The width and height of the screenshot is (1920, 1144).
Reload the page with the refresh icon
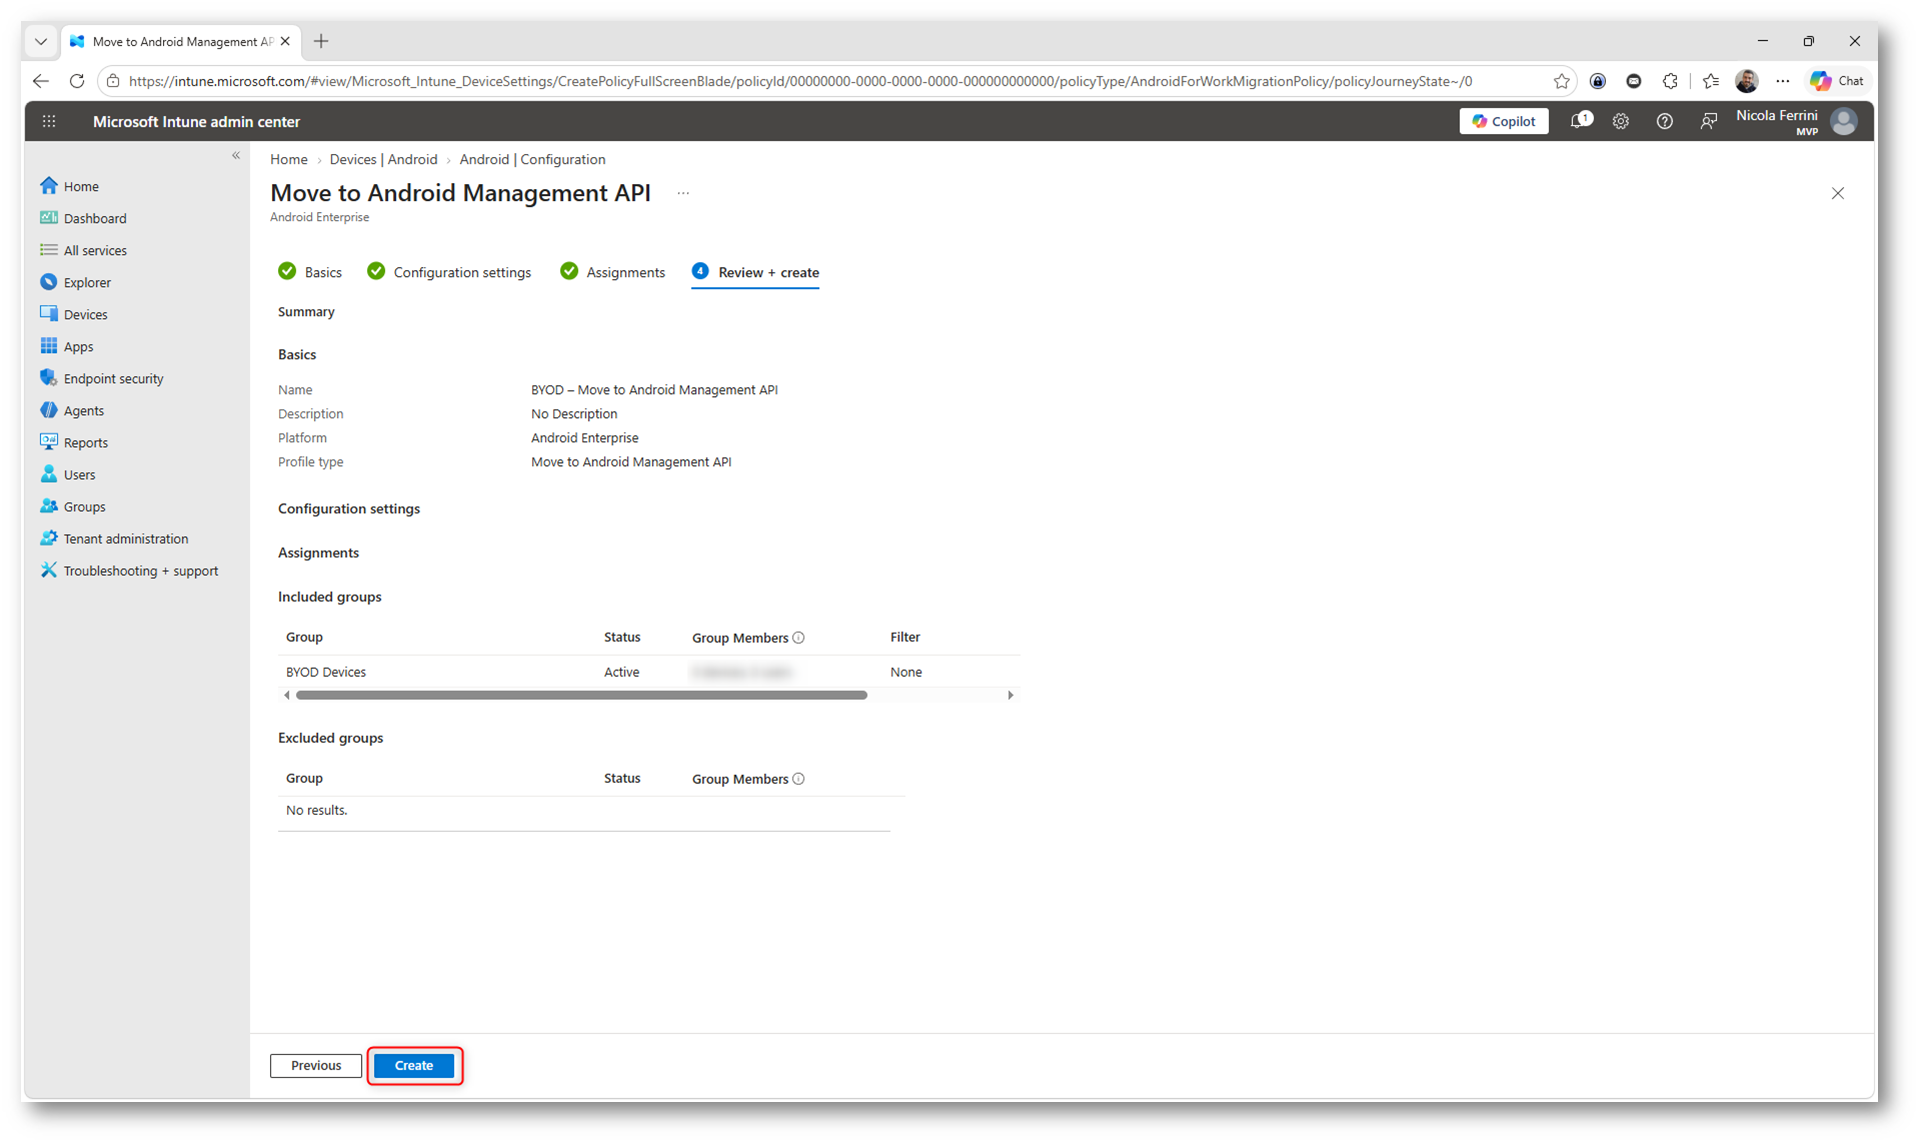click(77, 81)
